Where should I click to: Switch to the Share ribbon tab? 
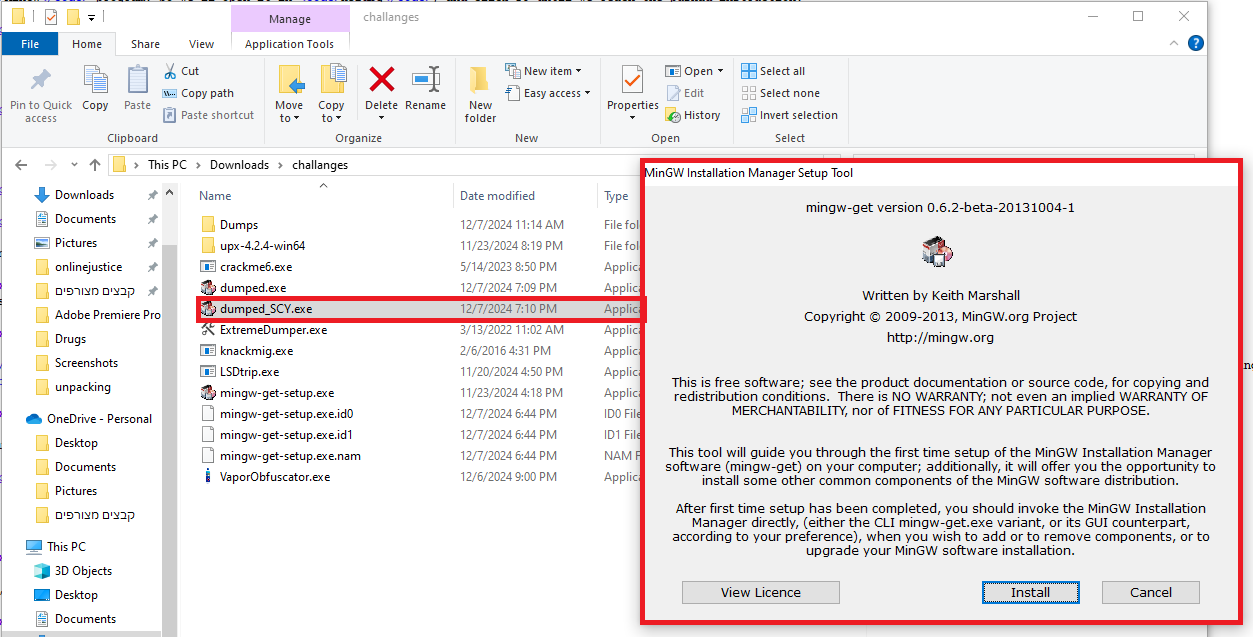click(x=145, y=44)
